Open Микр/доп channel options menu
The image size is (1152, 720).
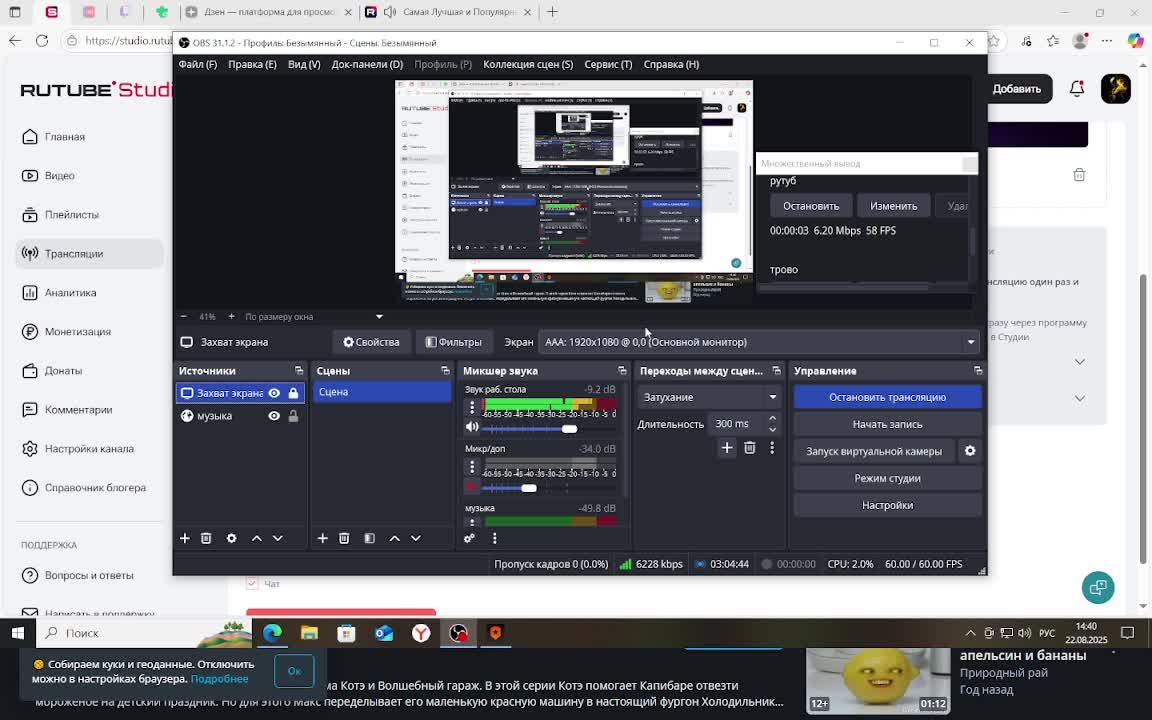click(472, 467)
